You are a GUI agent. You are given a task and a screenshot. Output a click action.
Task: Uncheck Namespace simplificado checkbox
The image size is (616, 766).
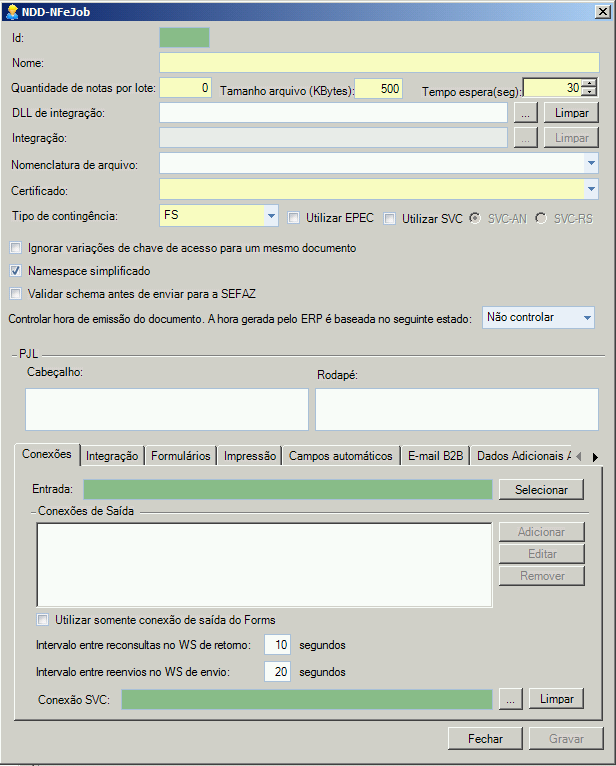pos(15,270)
